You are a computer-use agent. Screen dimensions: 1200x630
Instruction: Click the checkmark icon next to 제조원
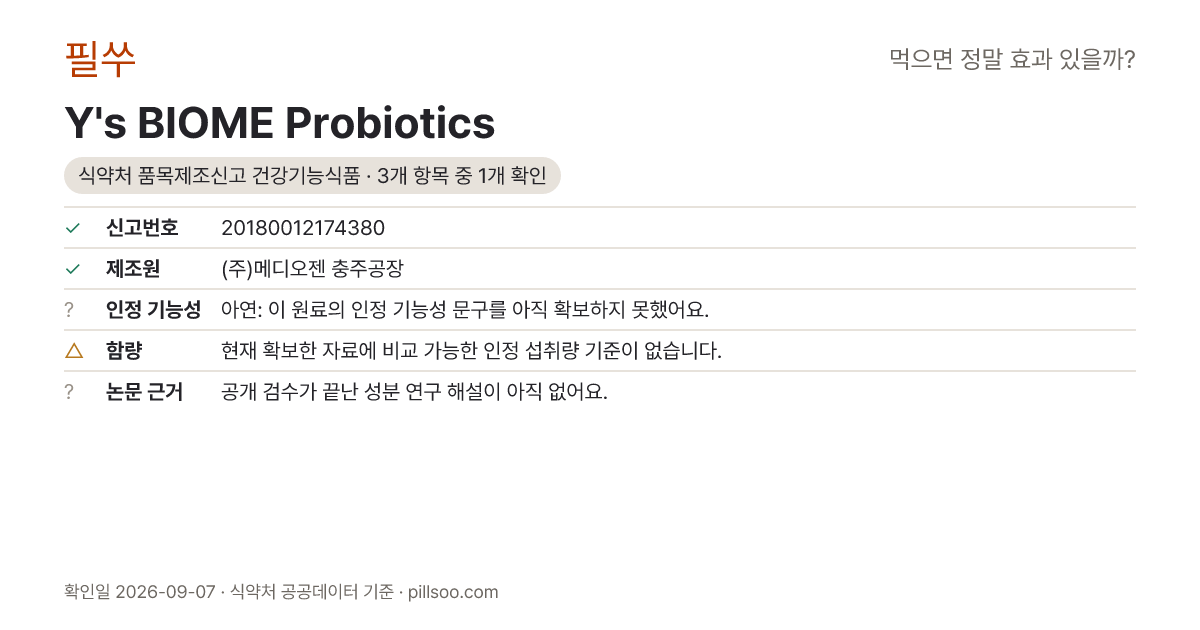[x=72, y=269]
